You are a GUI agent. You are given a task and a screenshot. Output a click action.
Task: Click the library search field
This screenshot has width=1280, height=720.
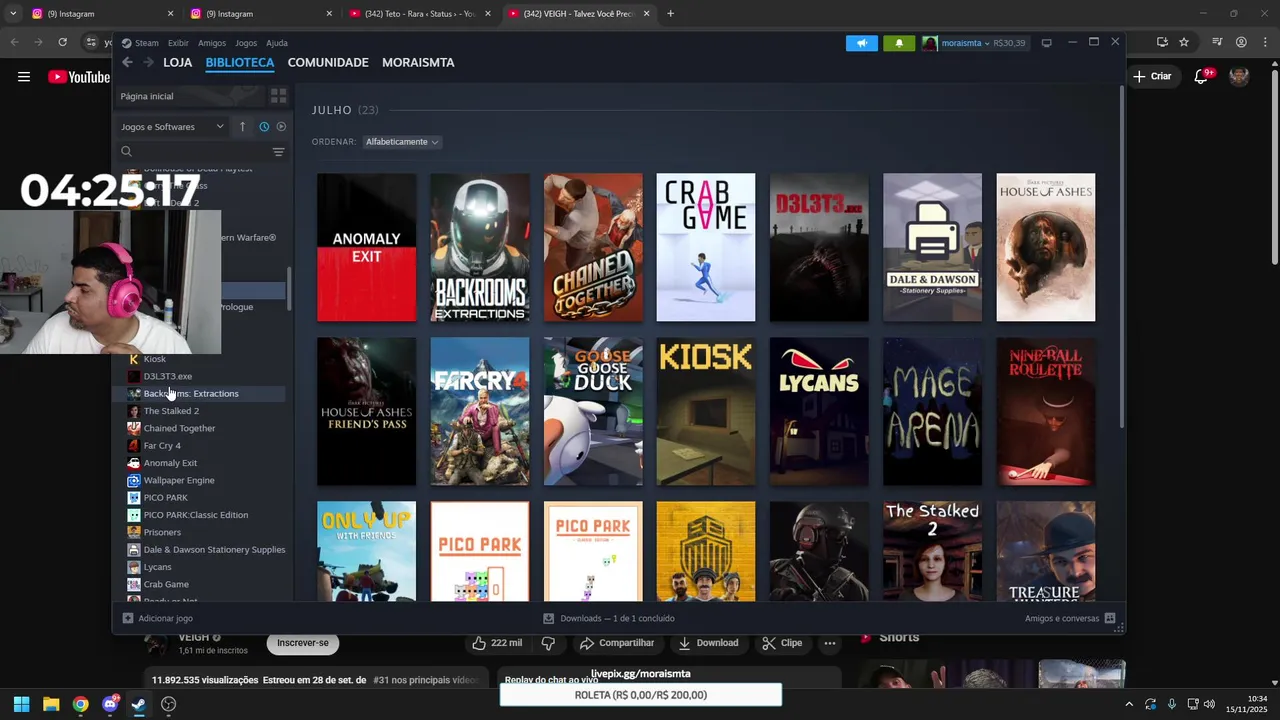click(195, 152)
